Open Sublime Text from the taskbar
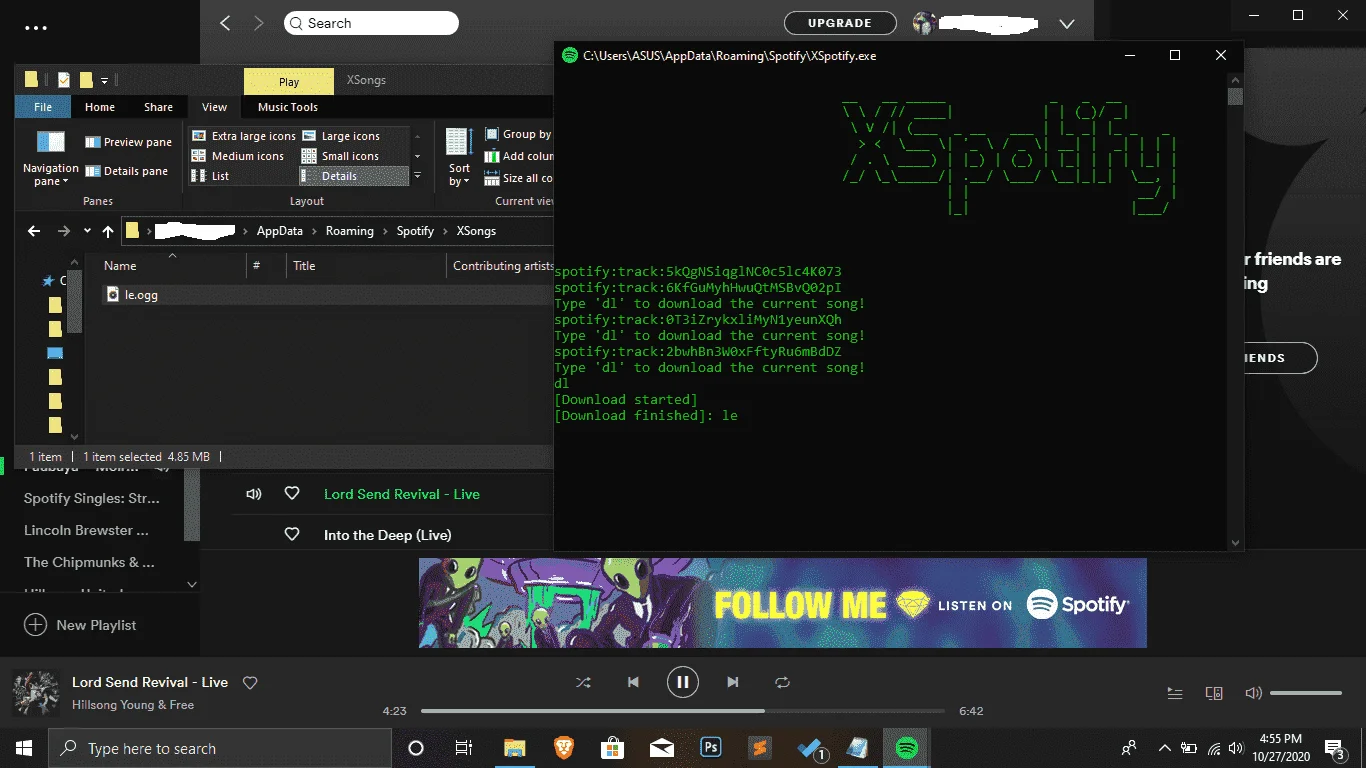Screen dimensions: 1366x768 click(x=761, y=748)
